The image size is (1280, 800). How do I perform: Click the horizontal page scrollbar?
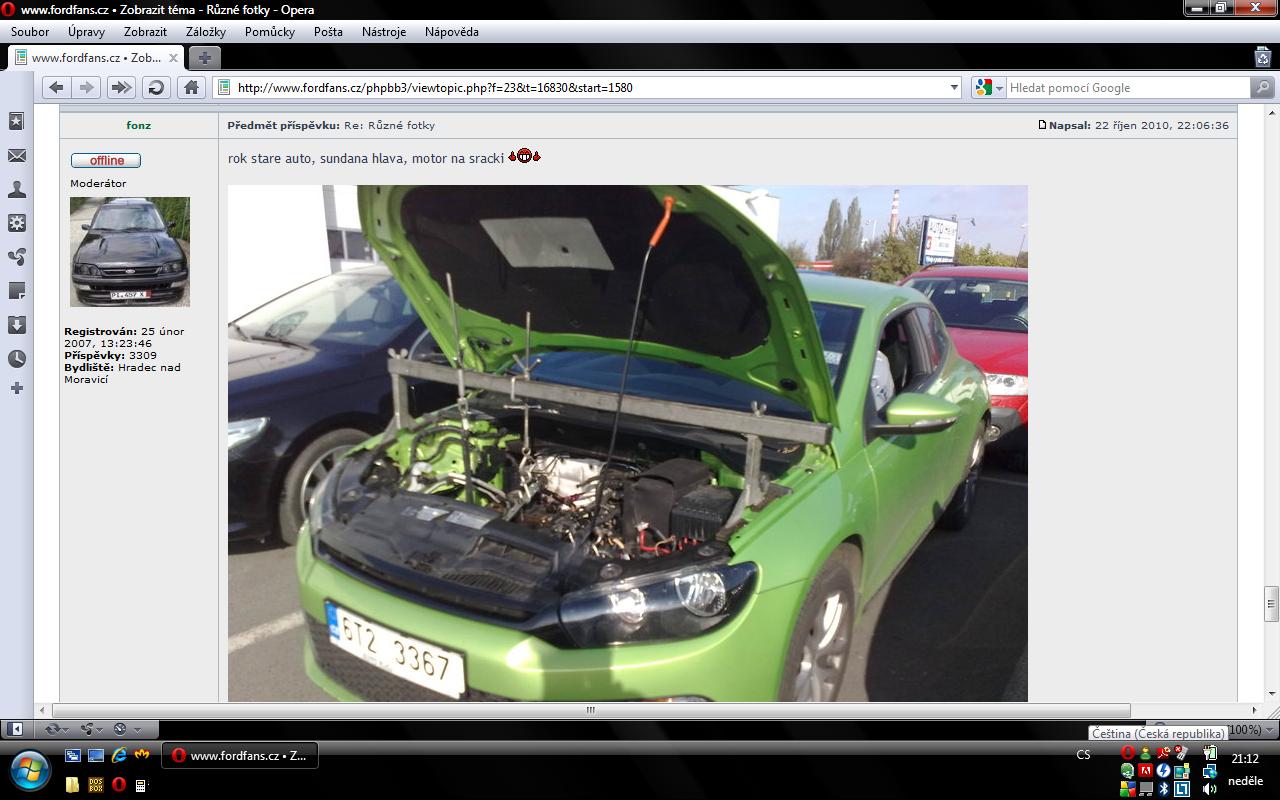tap(589, 710)
